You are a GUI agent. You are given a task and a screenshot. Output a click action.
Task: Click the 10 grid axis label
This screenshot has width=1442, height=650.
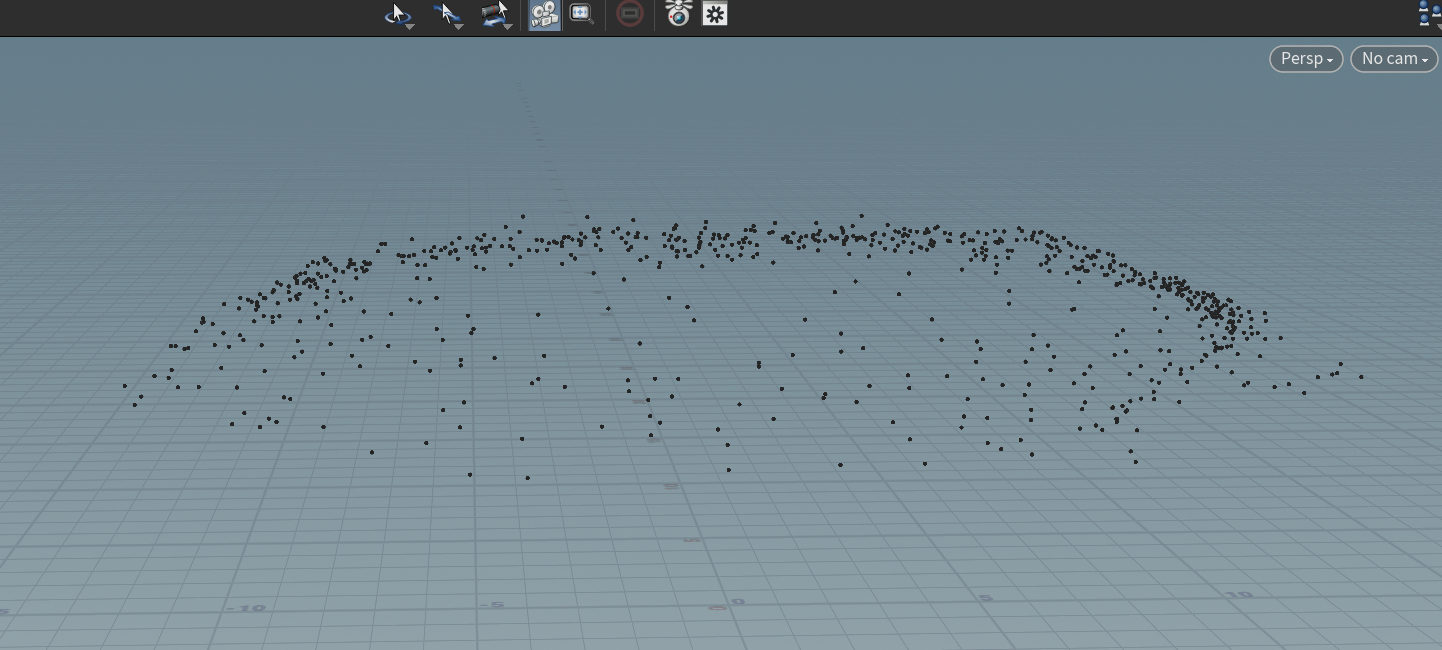click(1239, 594)
